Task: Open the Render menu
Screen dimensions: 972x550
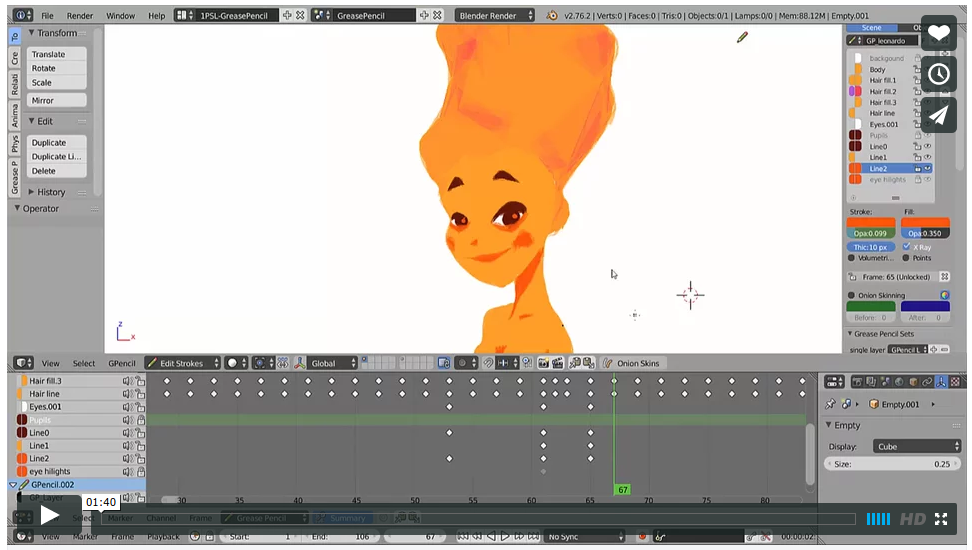Action: click(x=80, y=16)
